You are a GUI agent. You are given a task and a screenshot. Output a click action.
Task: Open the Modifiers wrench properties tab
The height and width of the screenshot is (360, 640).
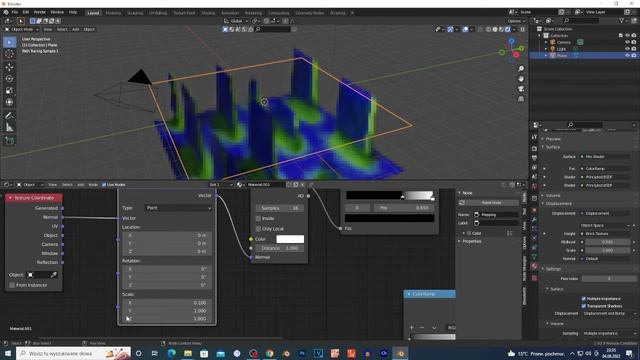coord(534,220)
